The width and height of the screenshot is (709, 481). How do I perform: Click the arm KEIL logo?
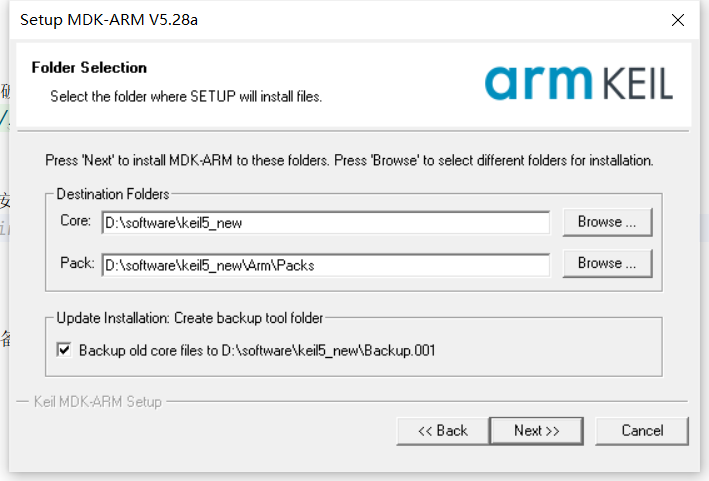579,83
